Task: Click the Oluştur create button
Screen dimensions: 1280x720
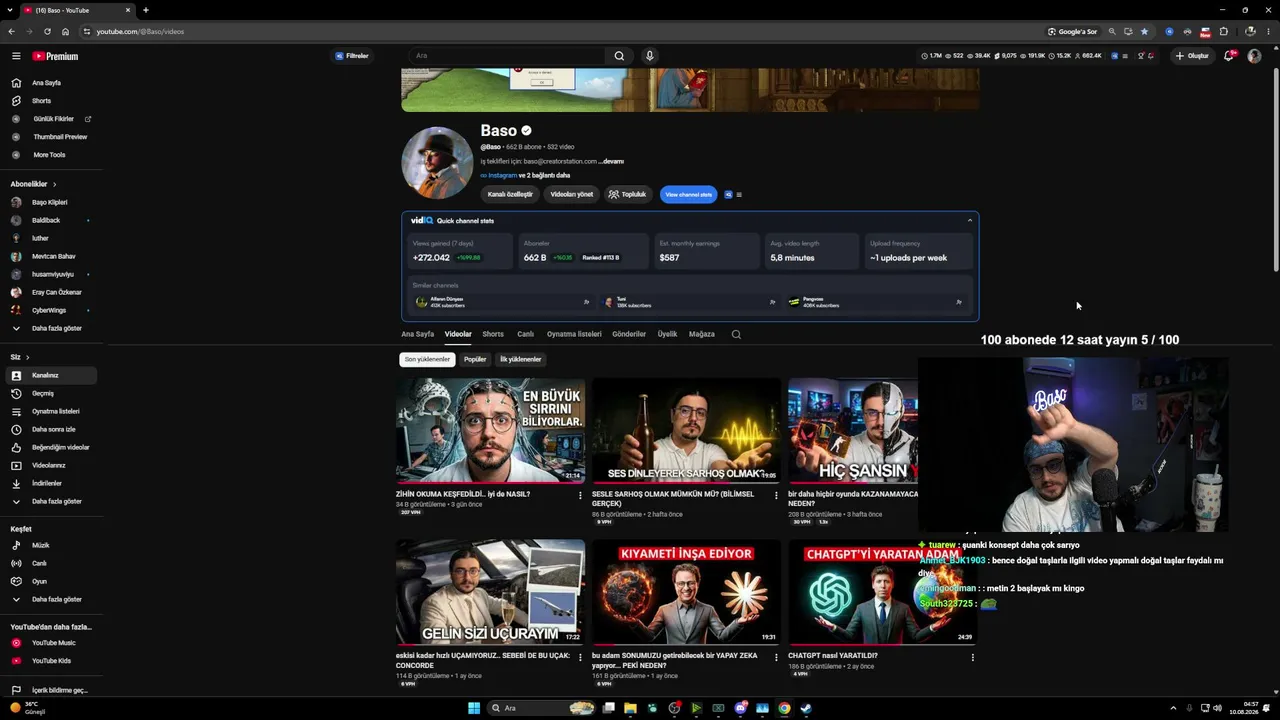Action: pyautogui.click(x=1192, y=56)
